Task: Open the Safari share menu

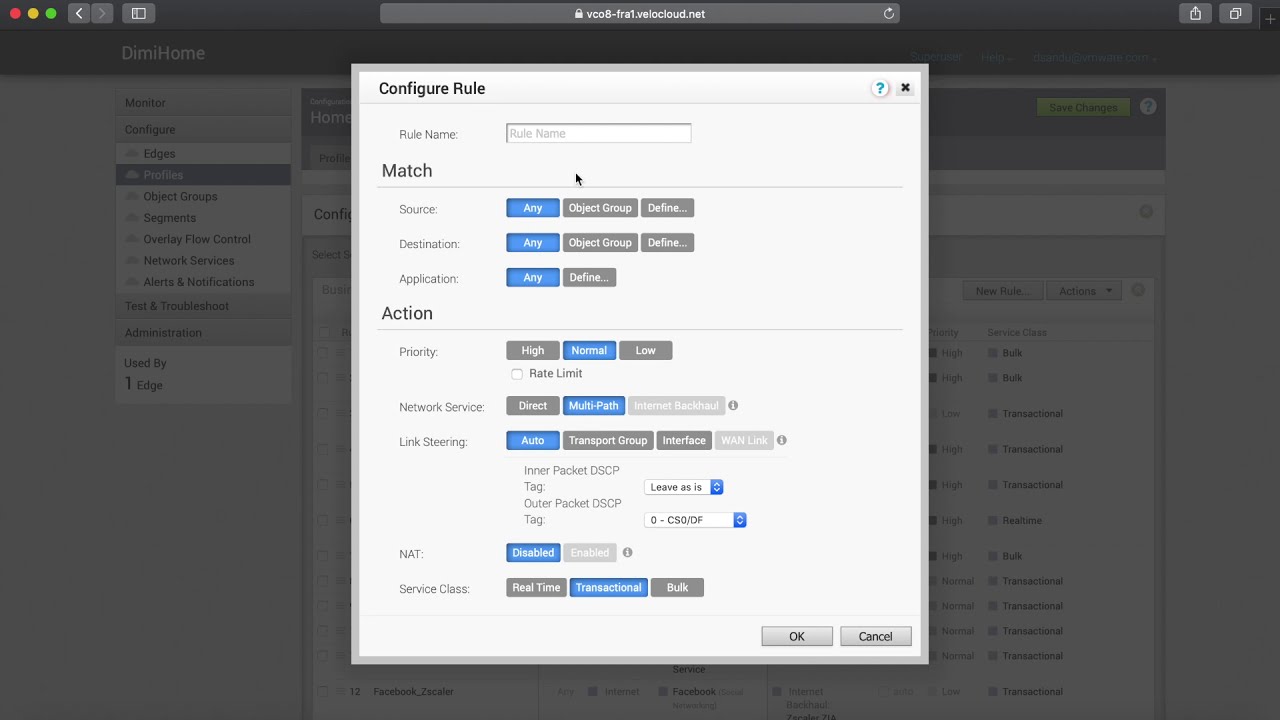Action: pyautogui.click(x=1195, y=13)
